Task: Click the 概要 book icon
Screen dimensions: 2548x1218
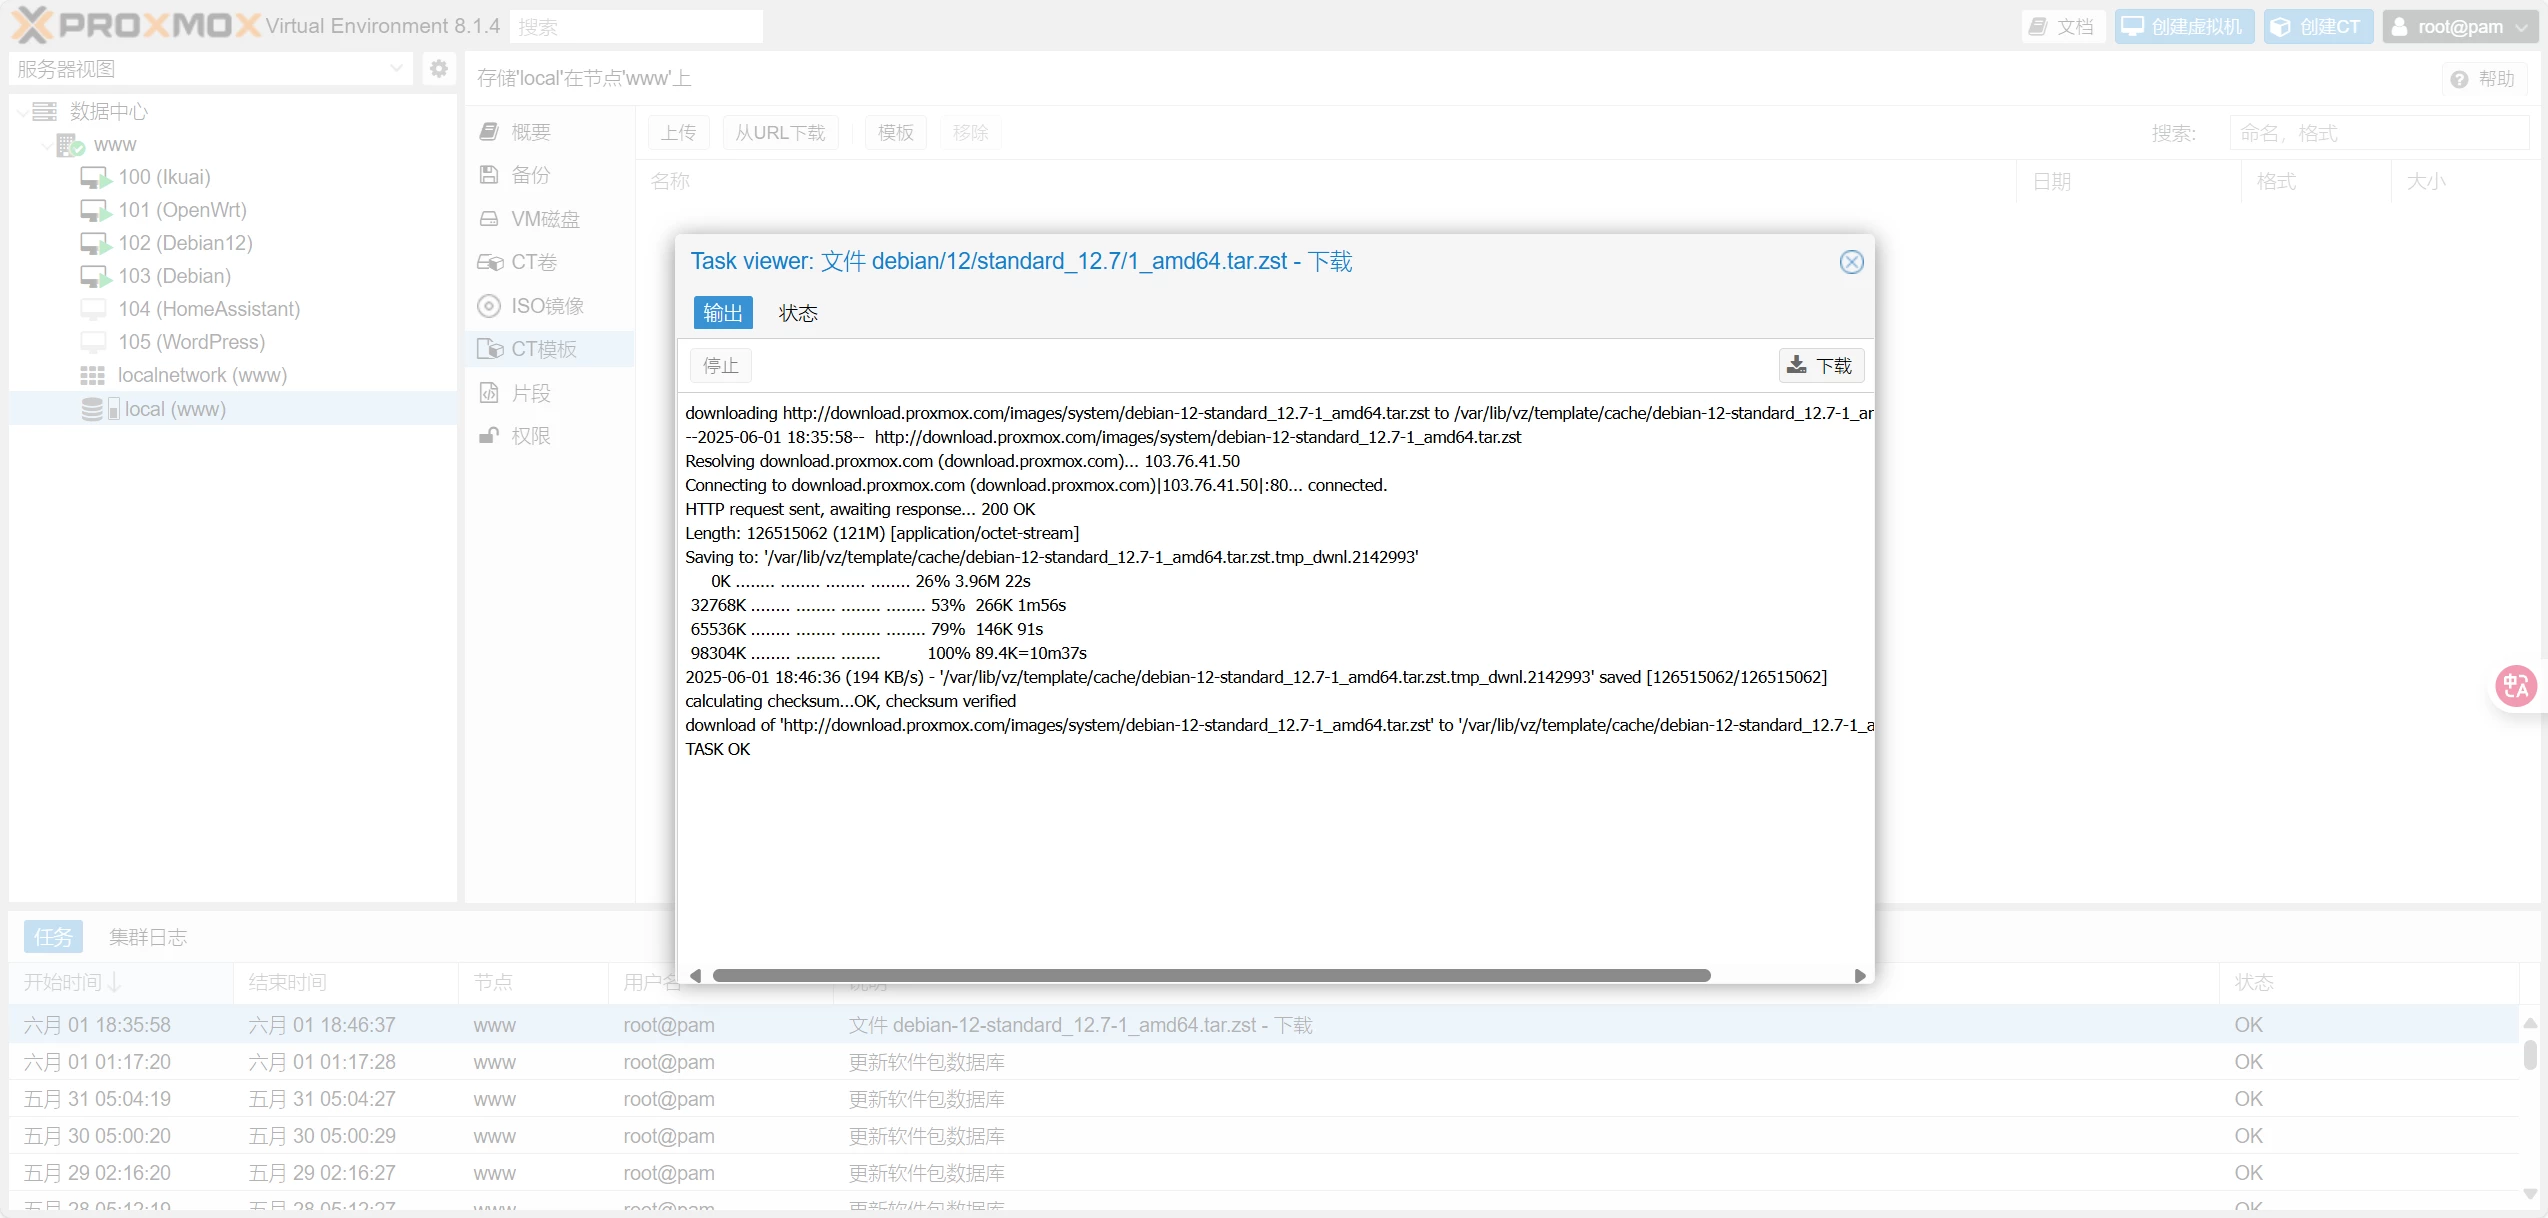Action: tap(489, 132)
